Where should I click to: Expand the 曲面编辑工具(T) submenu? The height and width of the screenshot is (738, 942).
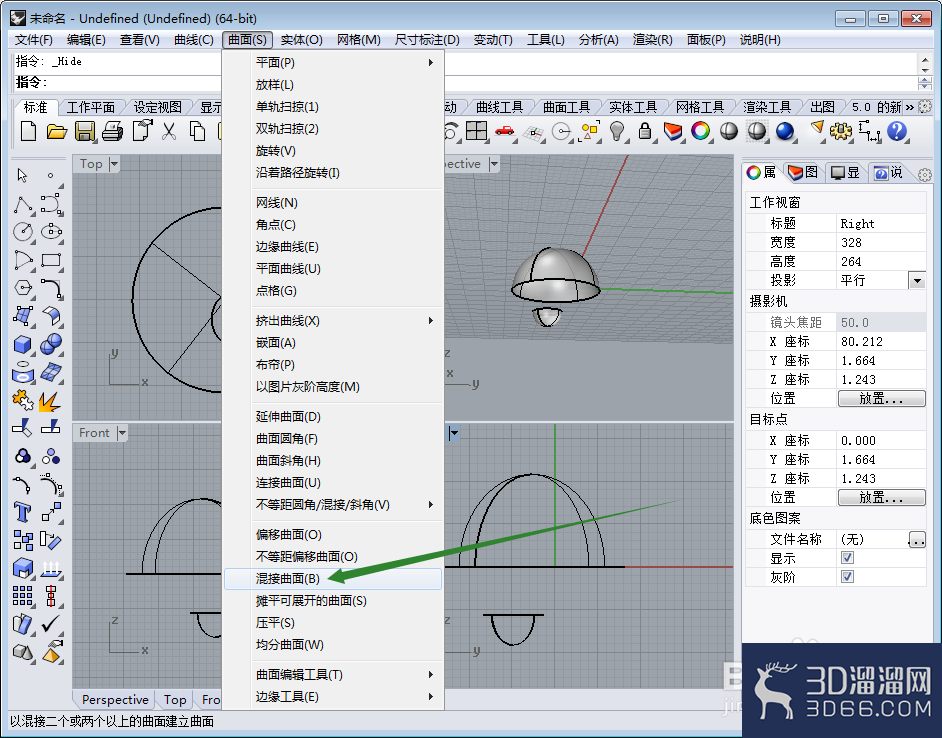[333, 675]
